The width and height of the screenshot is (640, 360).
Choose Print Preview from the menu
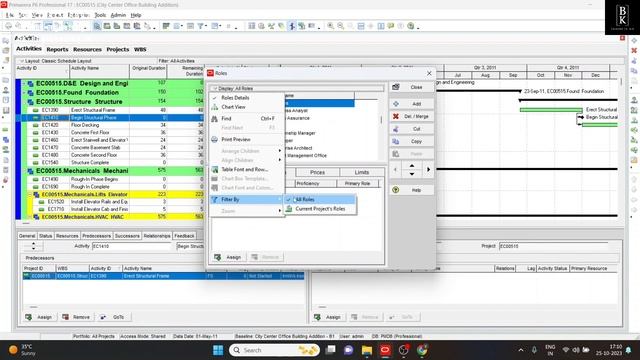click(247, 140)
